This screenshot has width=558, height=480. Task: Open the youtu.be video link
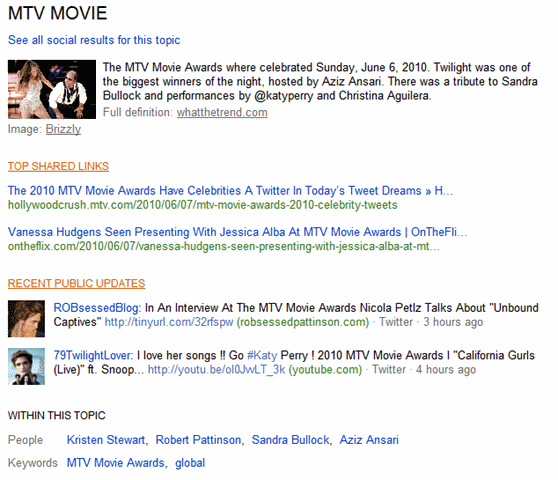click(x=216, y=370)
